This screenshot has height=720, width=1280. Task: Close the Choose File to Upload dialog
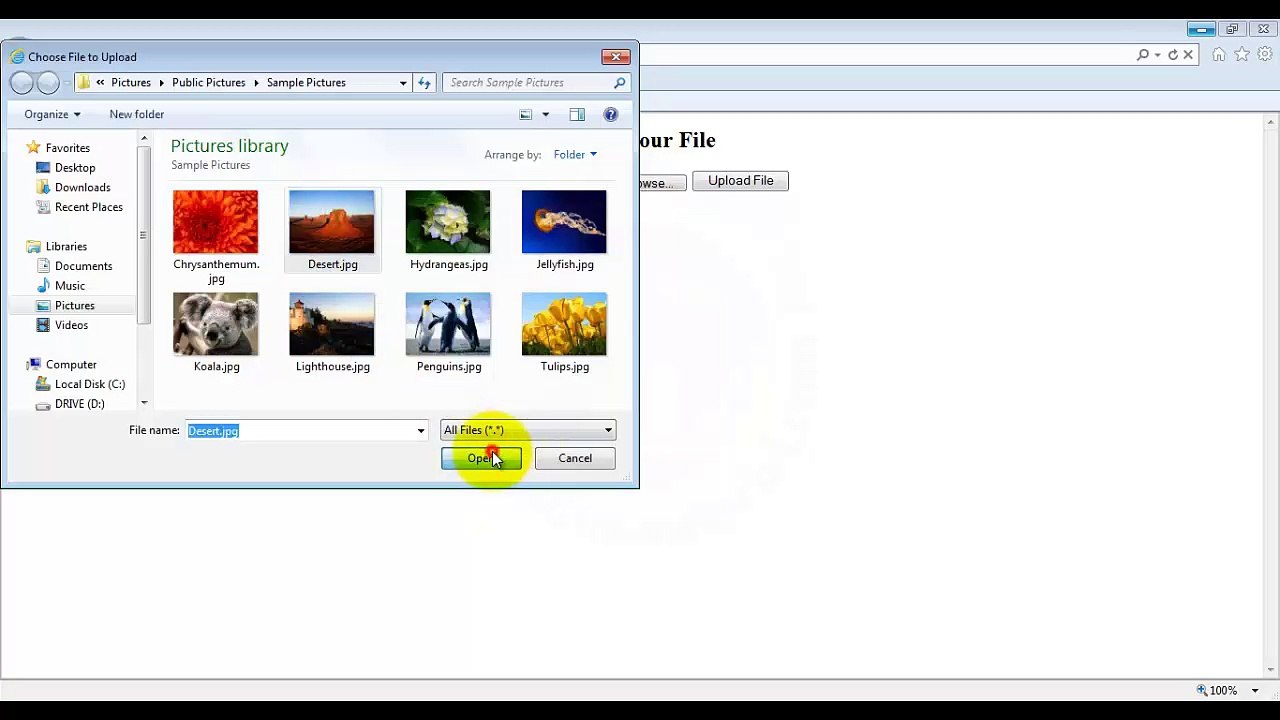(x=616, y=57)
